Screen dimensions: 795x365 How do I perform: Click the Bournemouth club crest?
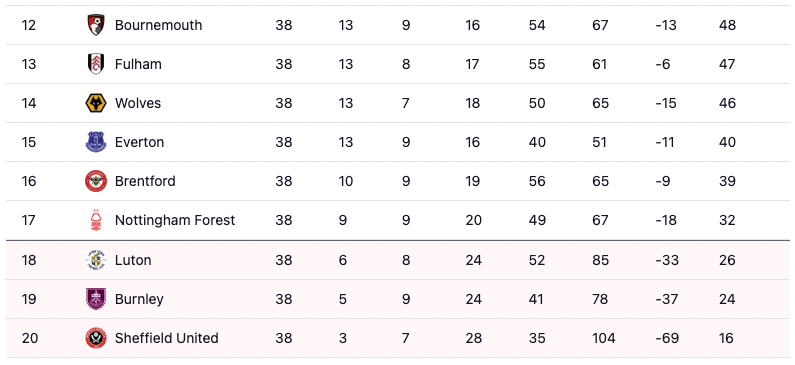[x=96, y=25]
